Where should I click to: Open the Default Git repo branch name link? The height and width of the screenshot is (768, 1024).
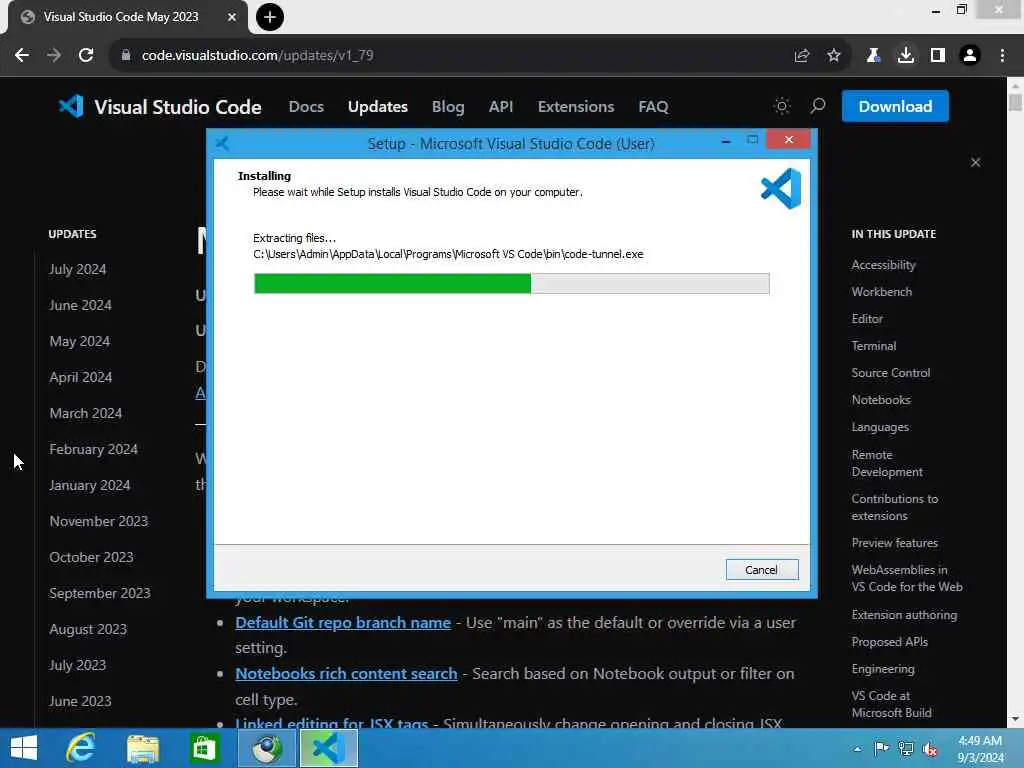coord(343,622)
